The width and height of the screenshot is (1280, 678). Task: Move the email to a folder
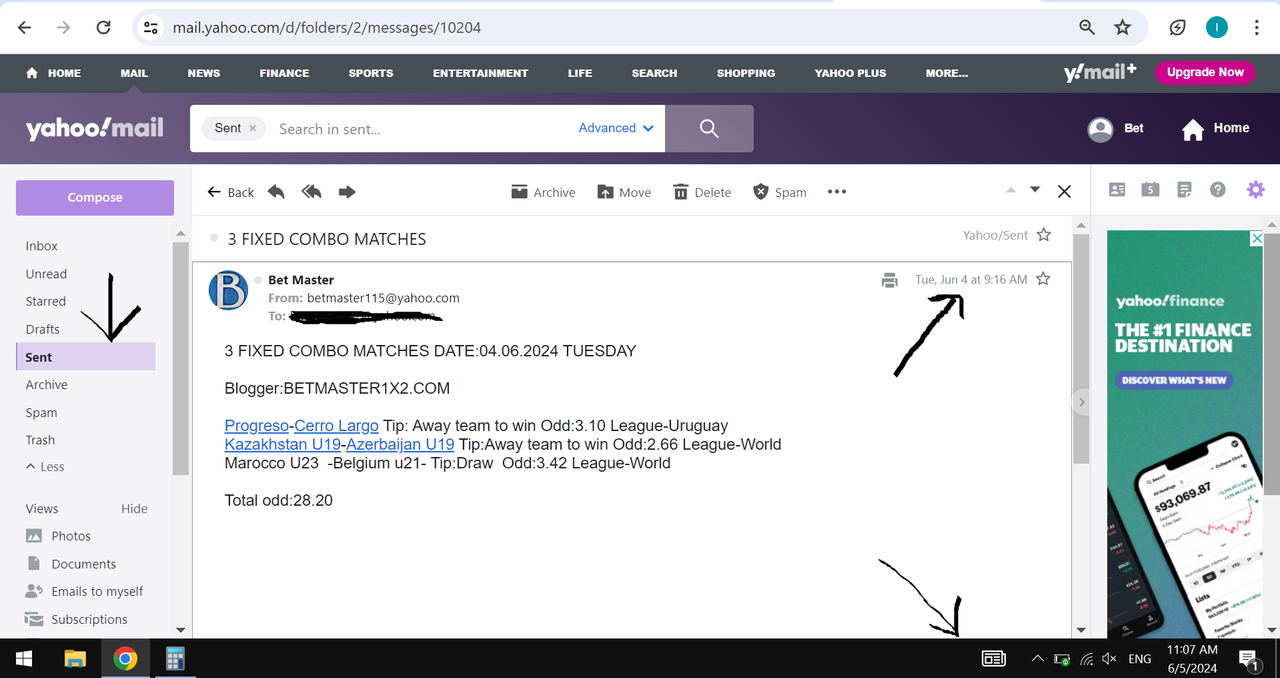(624, 192)
